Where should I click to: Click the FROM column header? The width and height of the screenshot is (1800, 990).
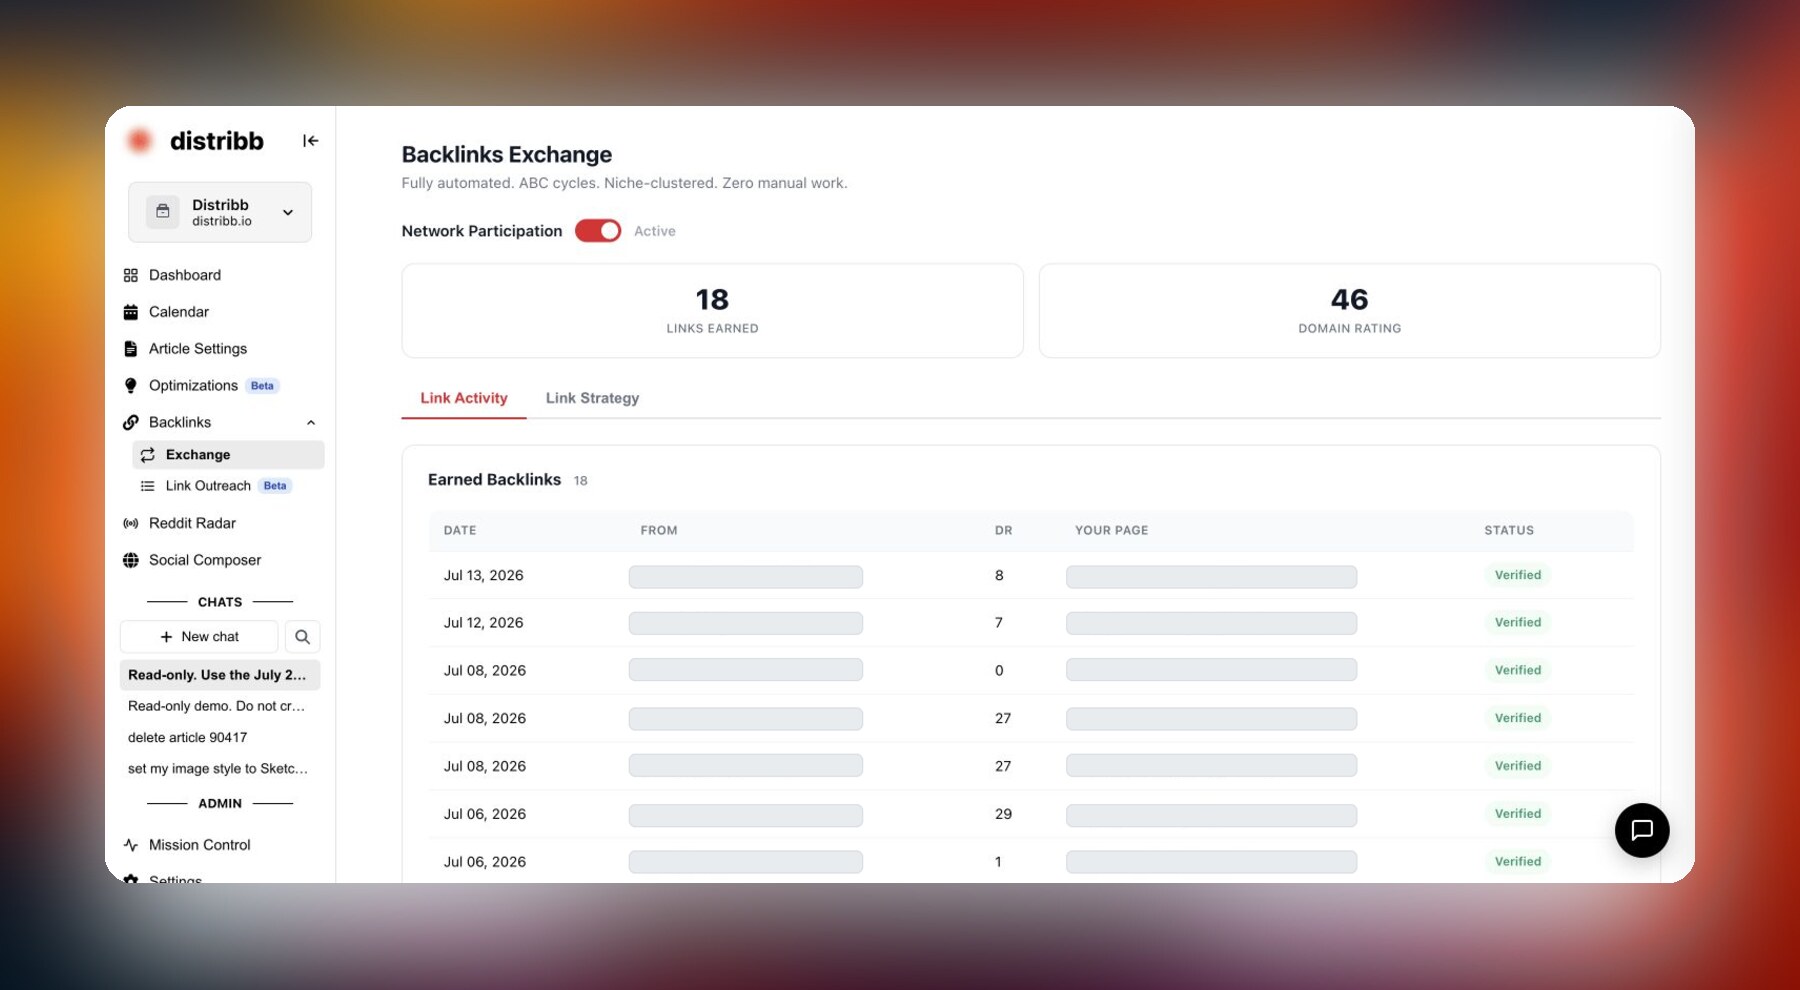(659, 530)
